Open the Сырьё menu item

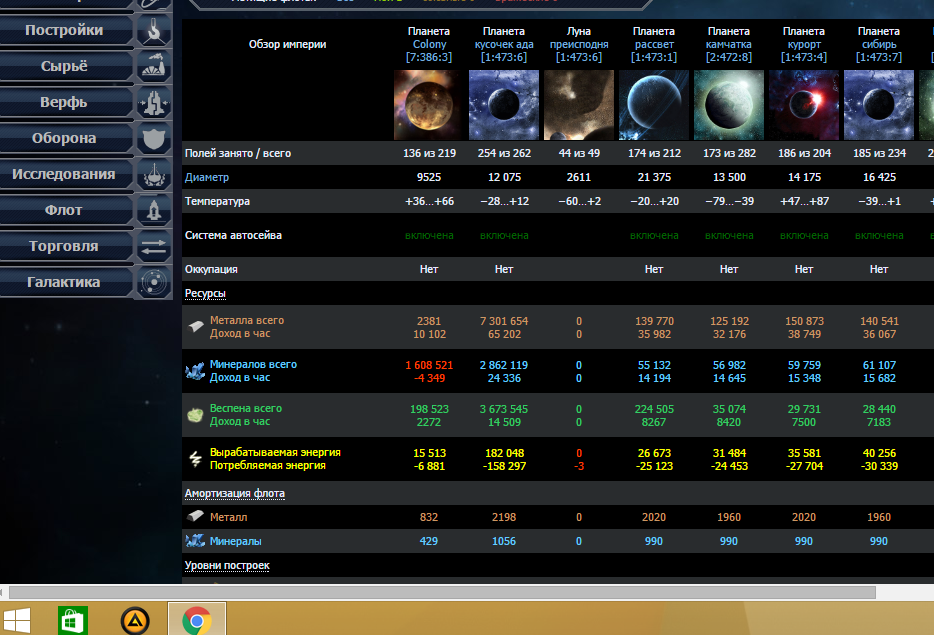point(64,66)
